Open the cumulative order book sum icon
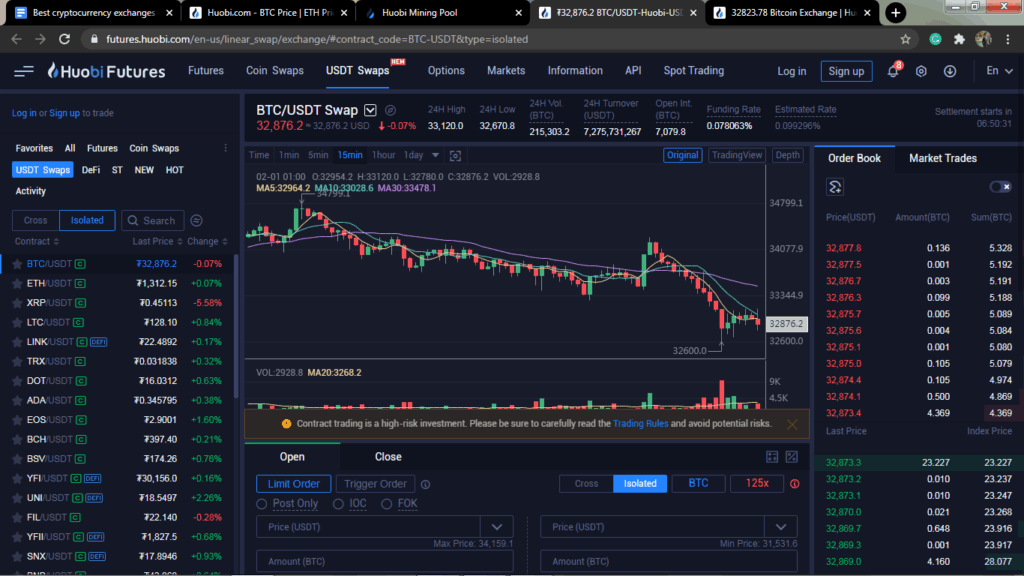 836,187
